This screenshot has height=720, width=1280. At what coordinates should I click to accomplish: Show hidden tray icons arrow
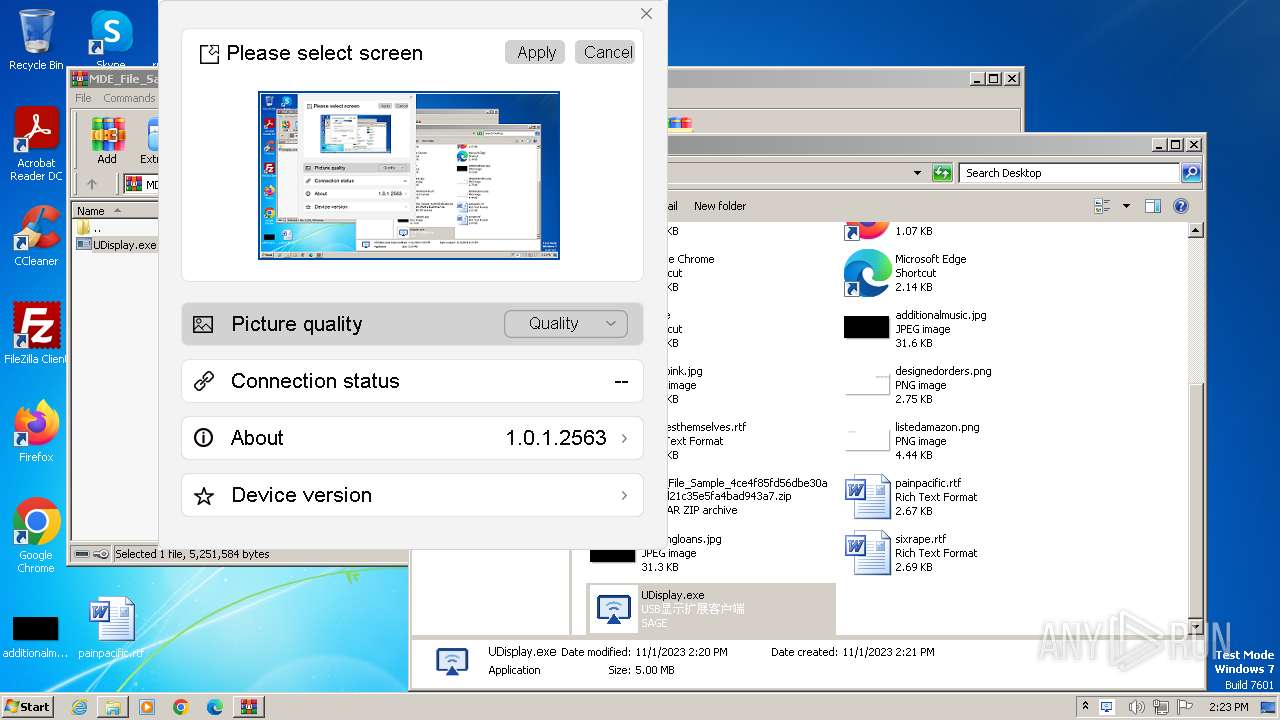(x=1085, y=707)
